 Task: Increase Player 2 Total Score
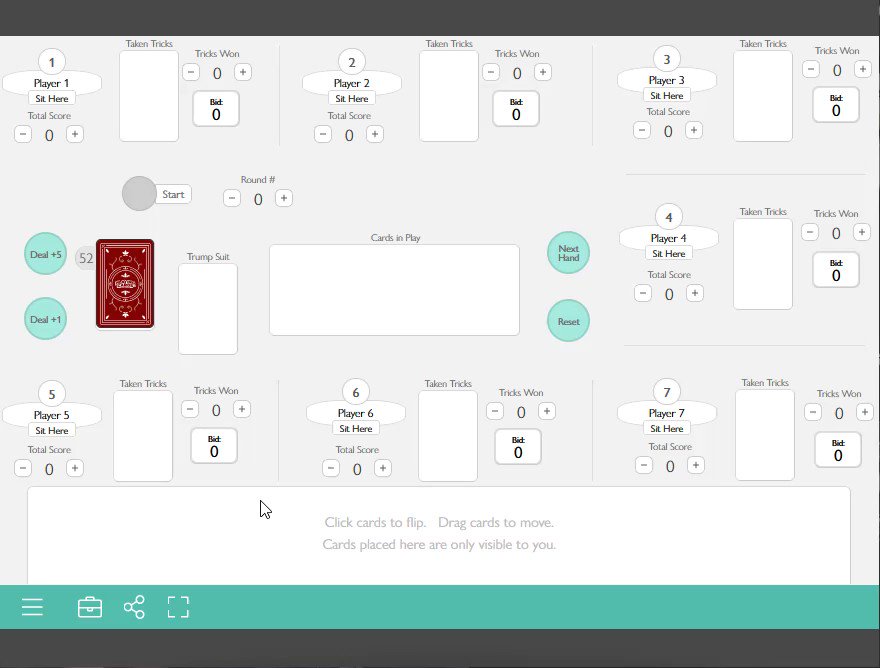click(375, 135)
